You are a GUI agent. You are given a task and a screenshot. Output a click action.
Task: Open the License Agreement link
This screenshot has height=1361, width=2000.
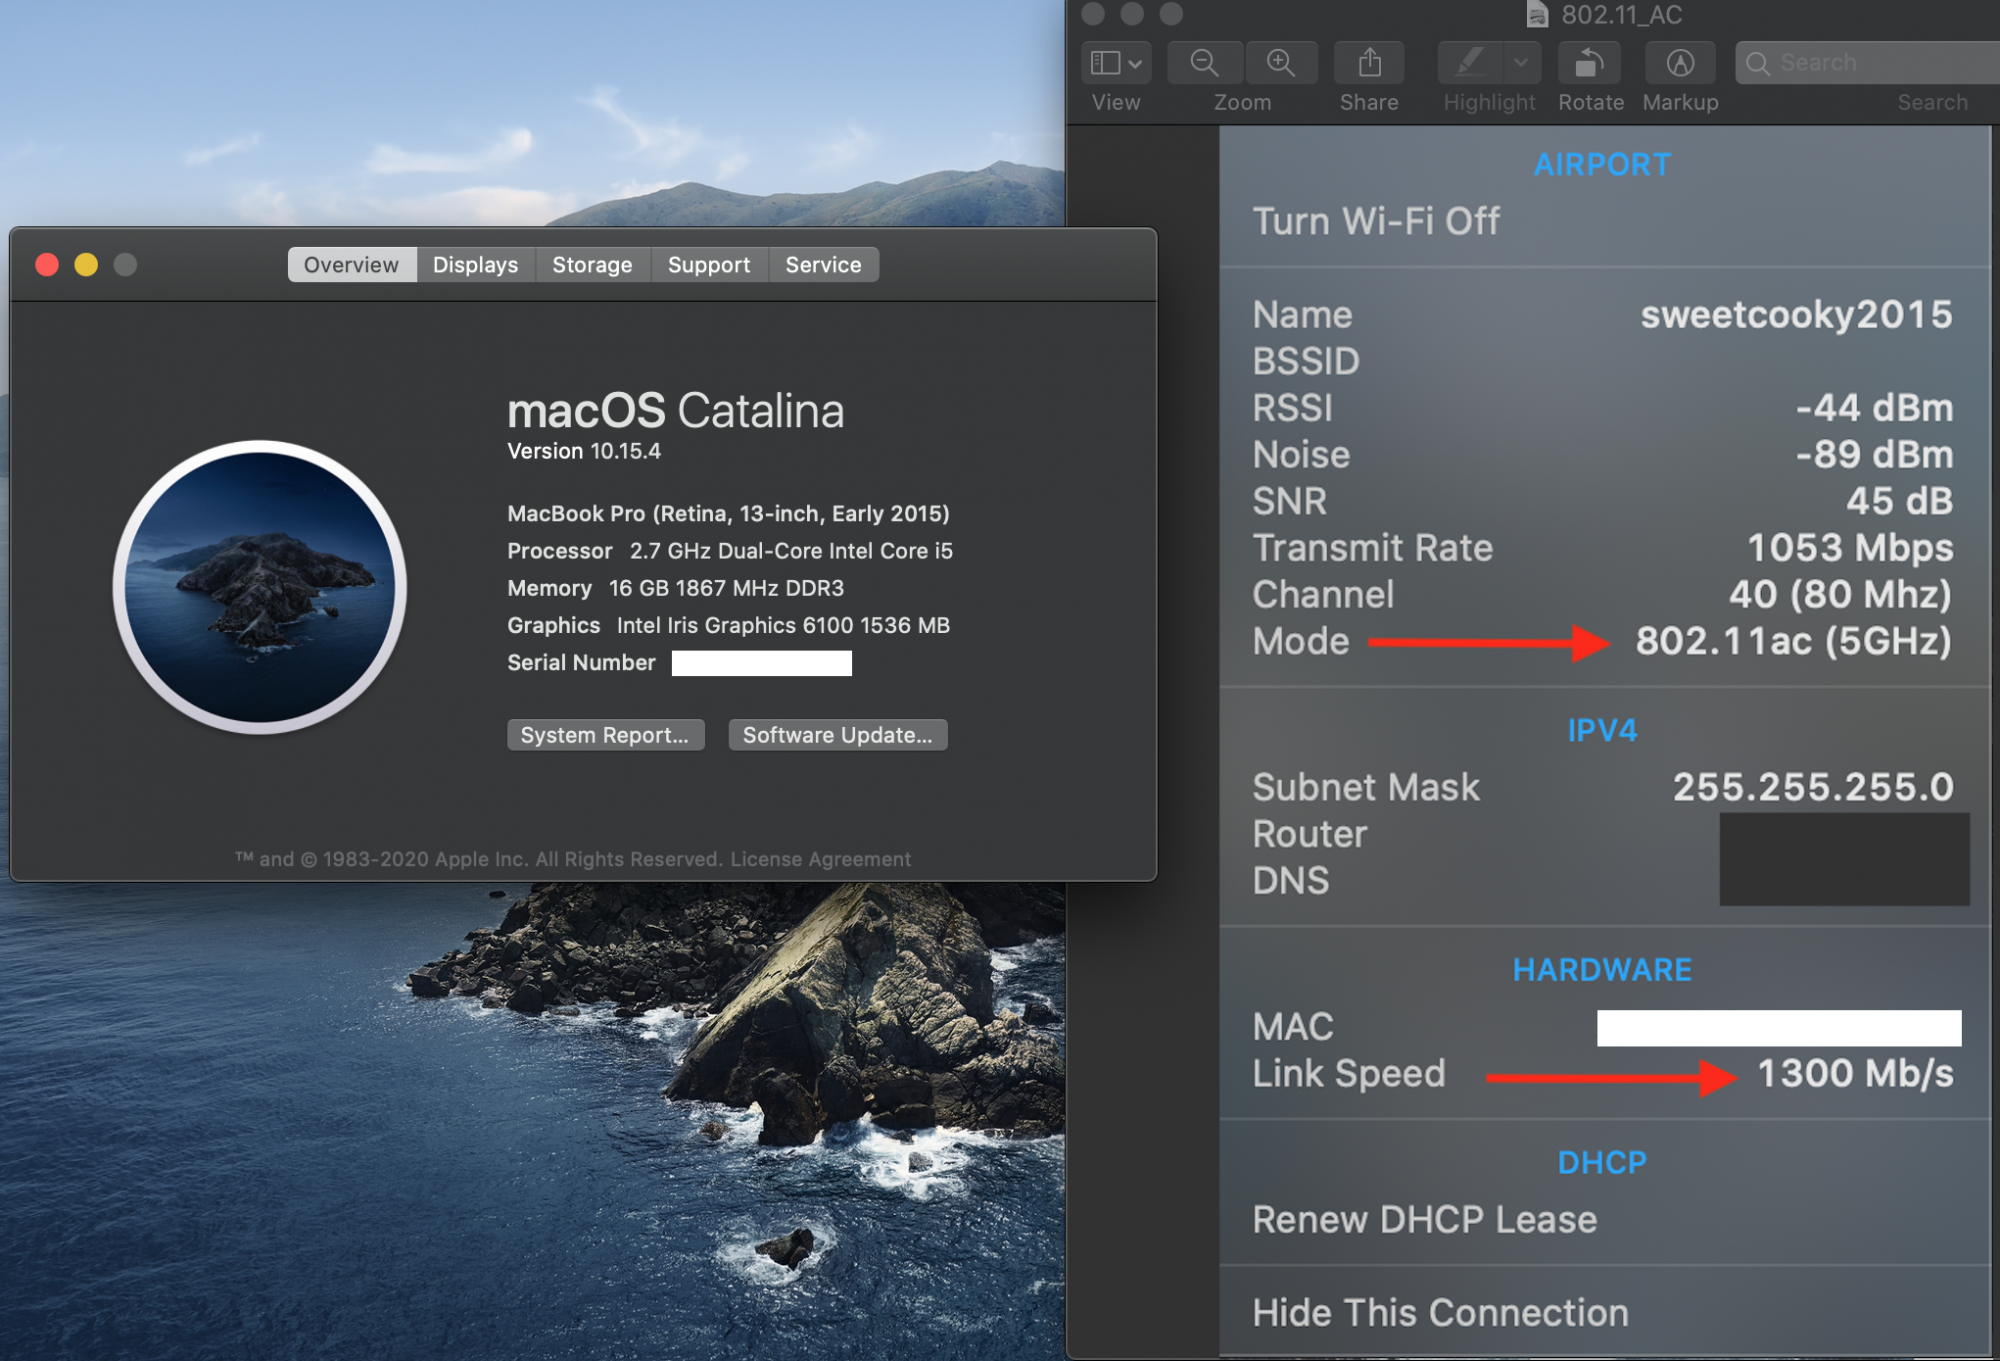pos(820,859)
